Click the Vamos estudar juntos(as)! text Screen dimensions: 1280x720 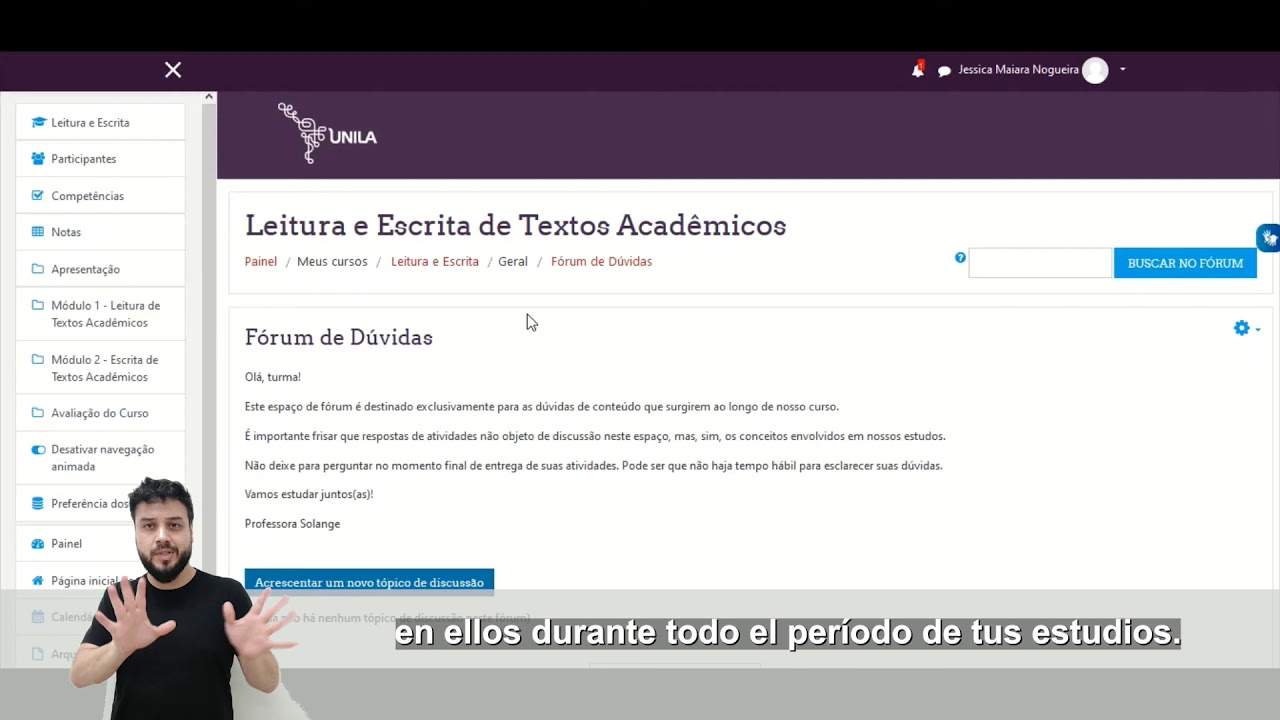pos(309,495)
